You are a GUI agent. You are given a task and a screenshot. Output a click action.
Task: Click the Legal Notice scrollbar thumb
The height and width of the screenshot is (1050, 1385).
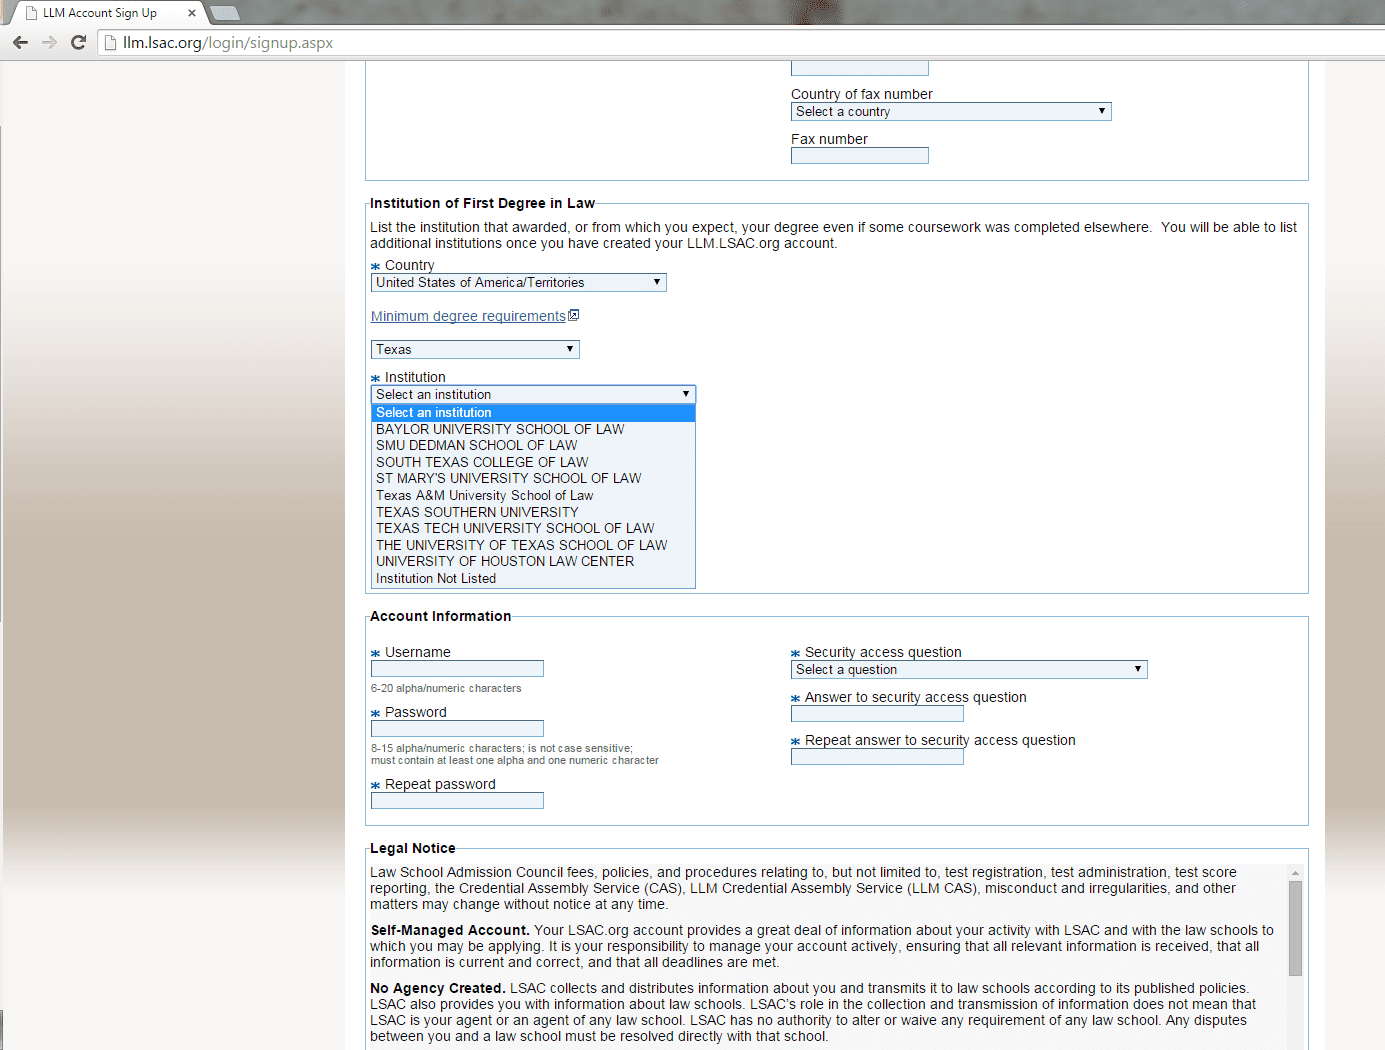tap(1295, 928)
